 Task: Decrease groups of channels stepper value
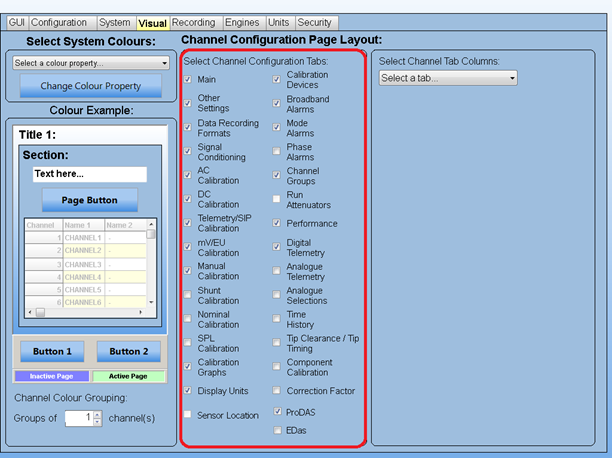(x=98, y=422)
